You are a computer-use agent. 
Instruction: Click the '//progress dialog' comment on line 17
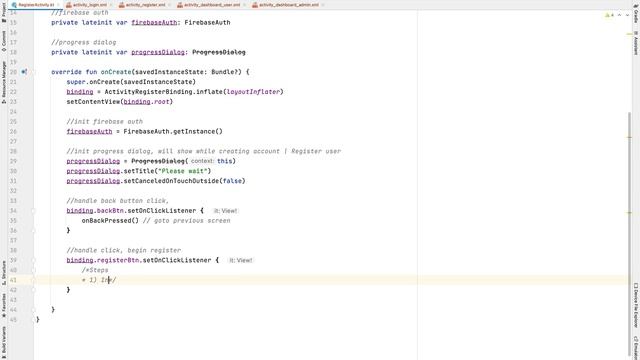(84, 42)
